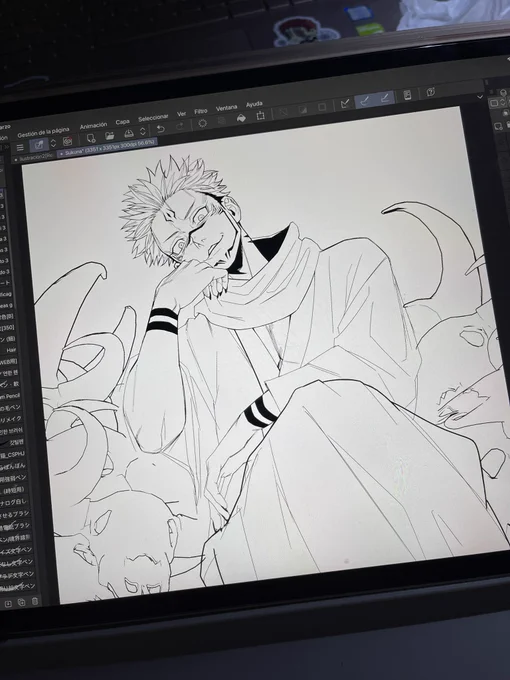Click the Clear (sunburst) icon
This screenshot has height=680, width=510.
click(202, 123)
